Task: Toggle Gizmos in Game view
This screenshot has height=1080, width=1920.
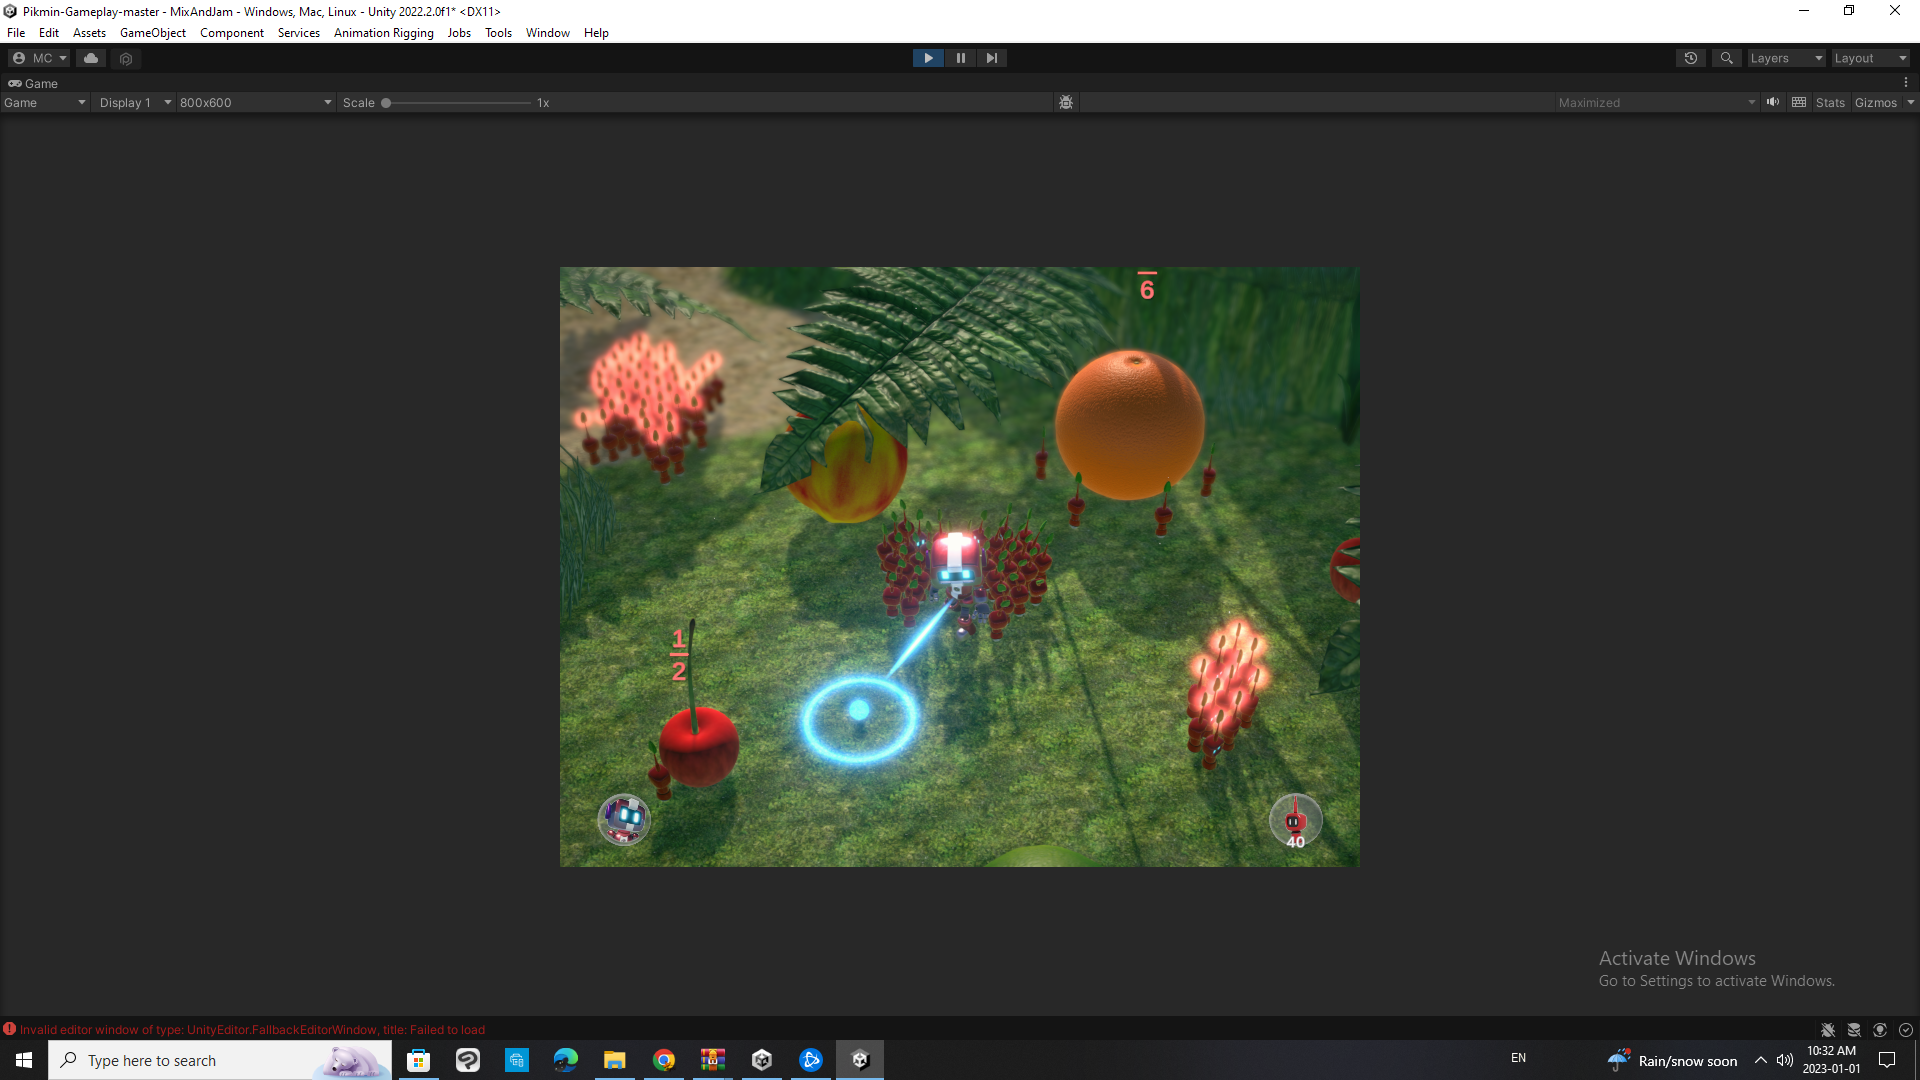Action: 1876,103
